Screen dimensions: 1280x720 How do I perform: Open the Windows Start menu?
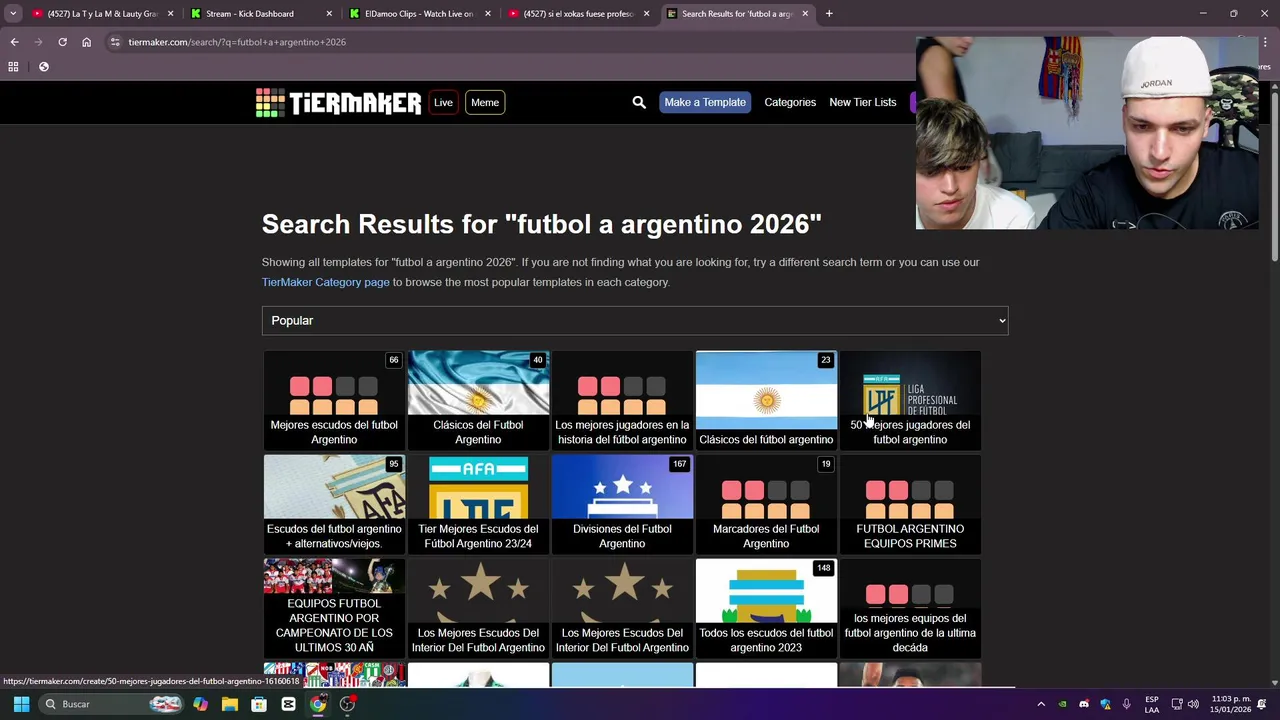point(21,704)
